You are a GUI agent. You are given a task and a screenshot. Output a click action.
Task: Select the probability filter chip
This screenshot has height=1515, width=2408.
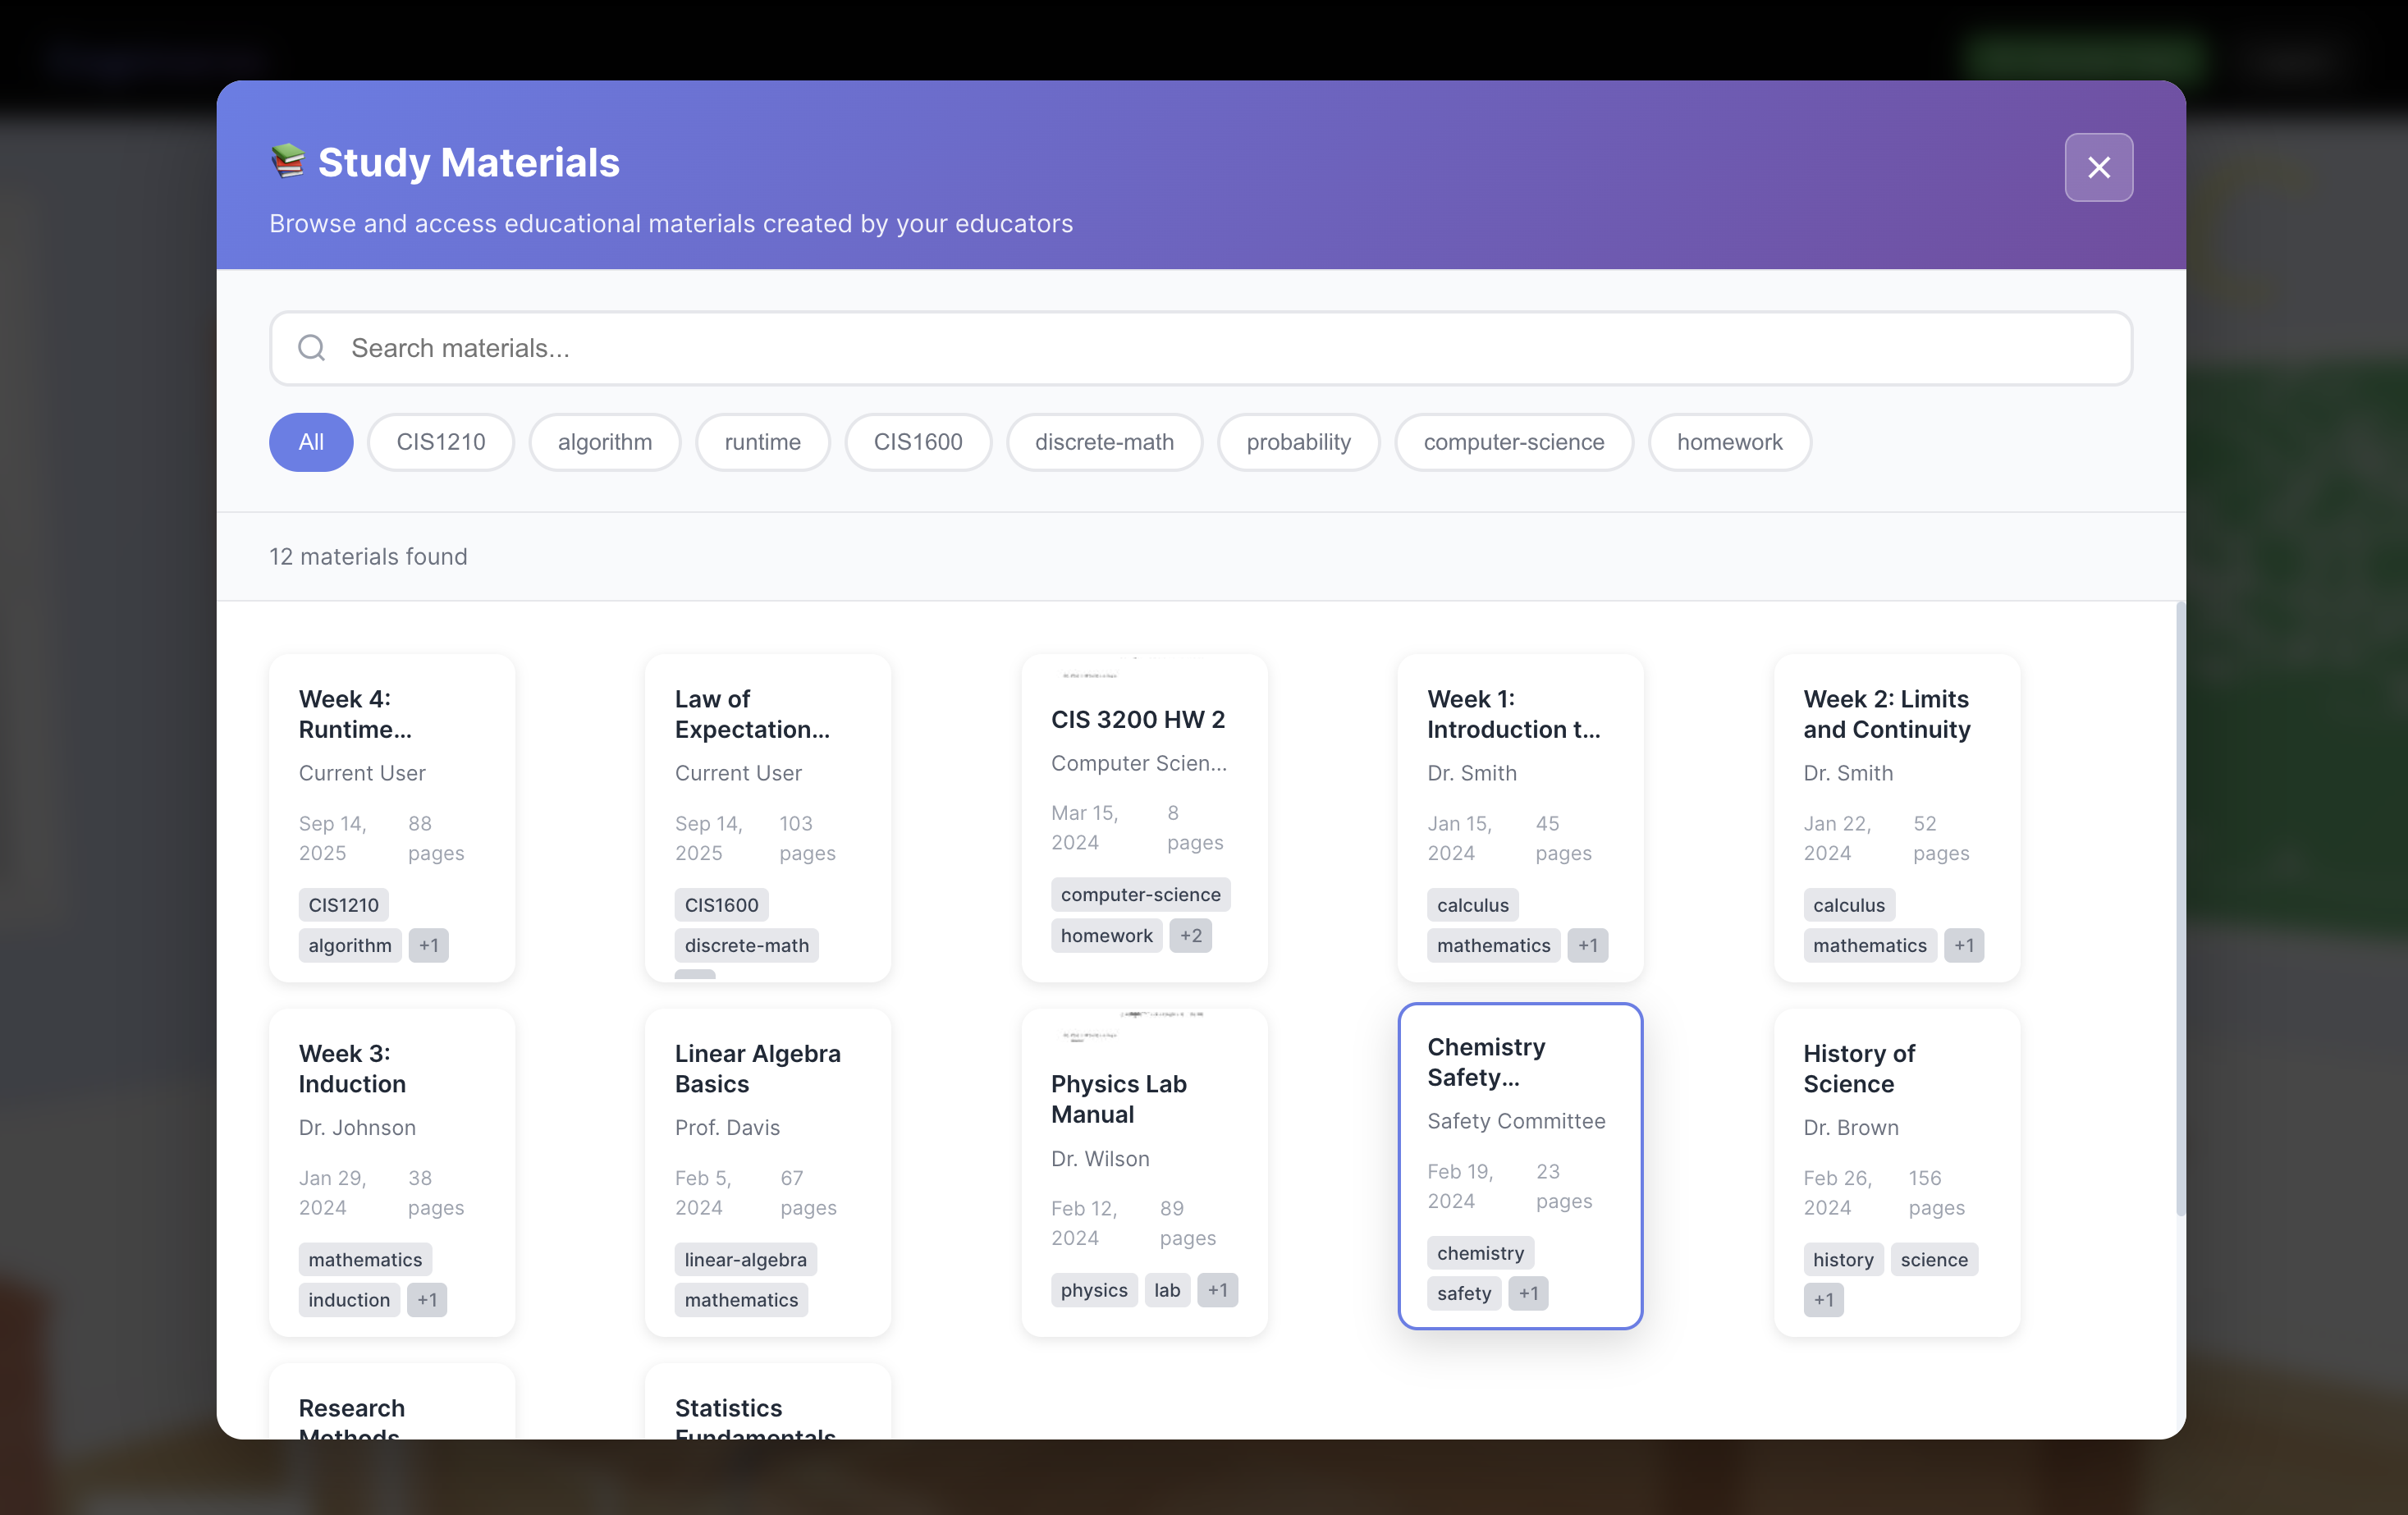tap(1297, 442)
